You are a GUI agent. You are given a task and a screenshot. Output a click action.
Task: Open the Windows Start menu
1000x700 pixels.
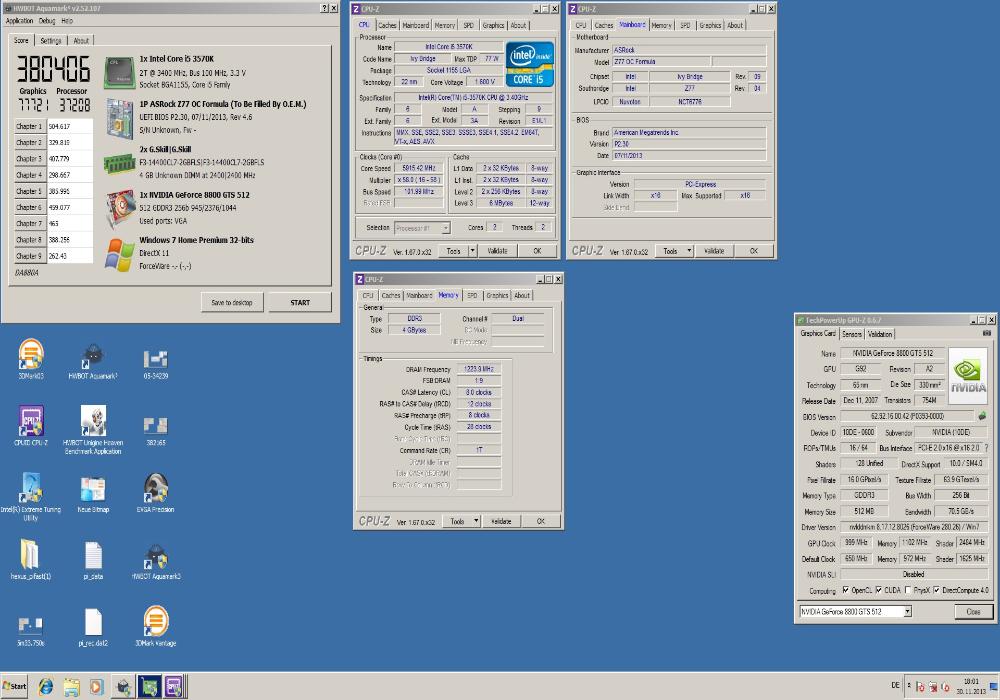pyautogui.click(x=15, y=687)
